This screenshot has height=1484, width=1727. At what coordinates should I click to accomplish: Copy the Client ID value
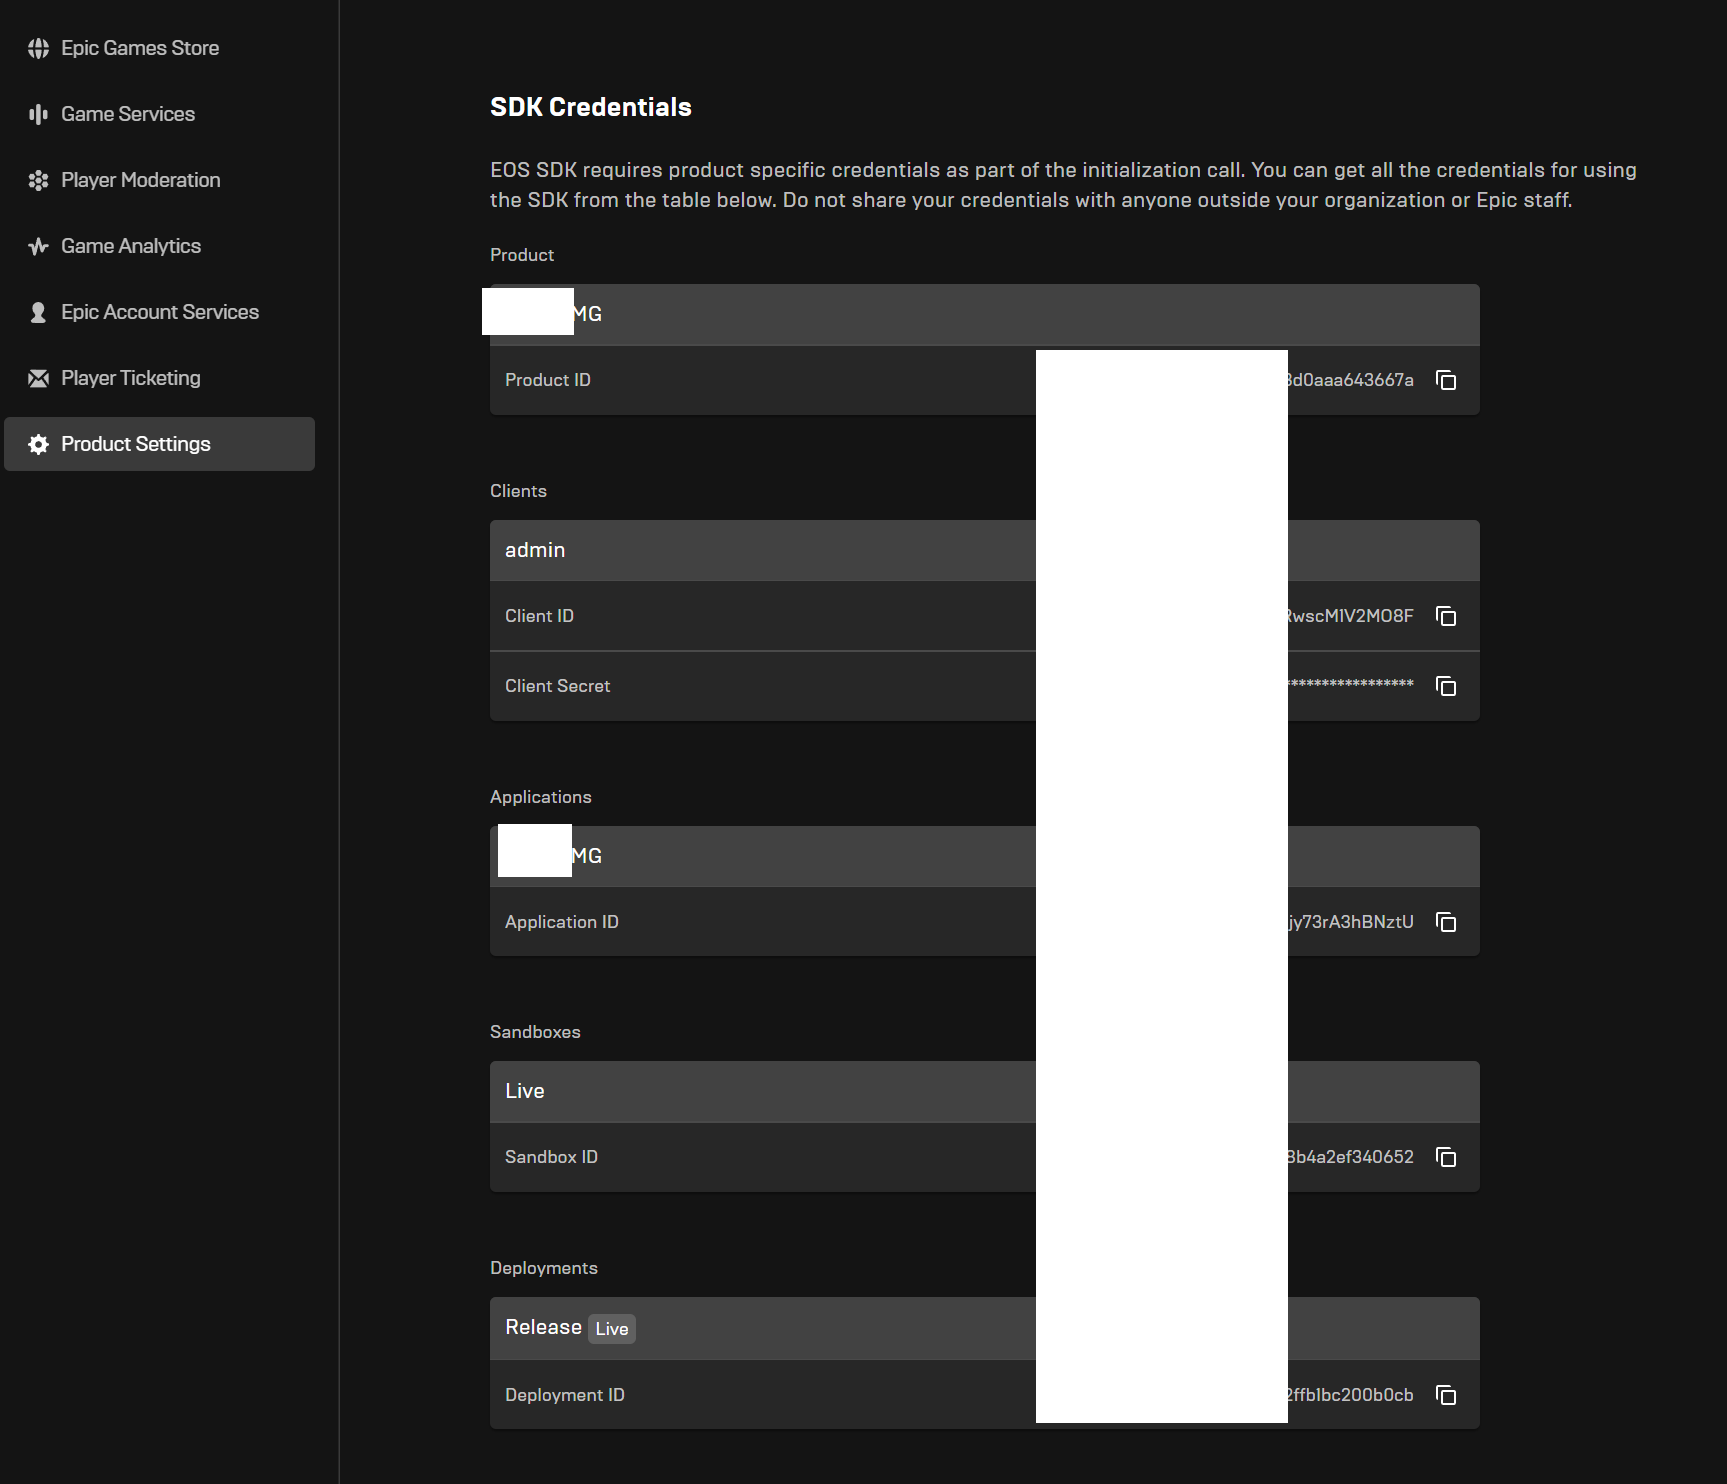[1446, 616]
